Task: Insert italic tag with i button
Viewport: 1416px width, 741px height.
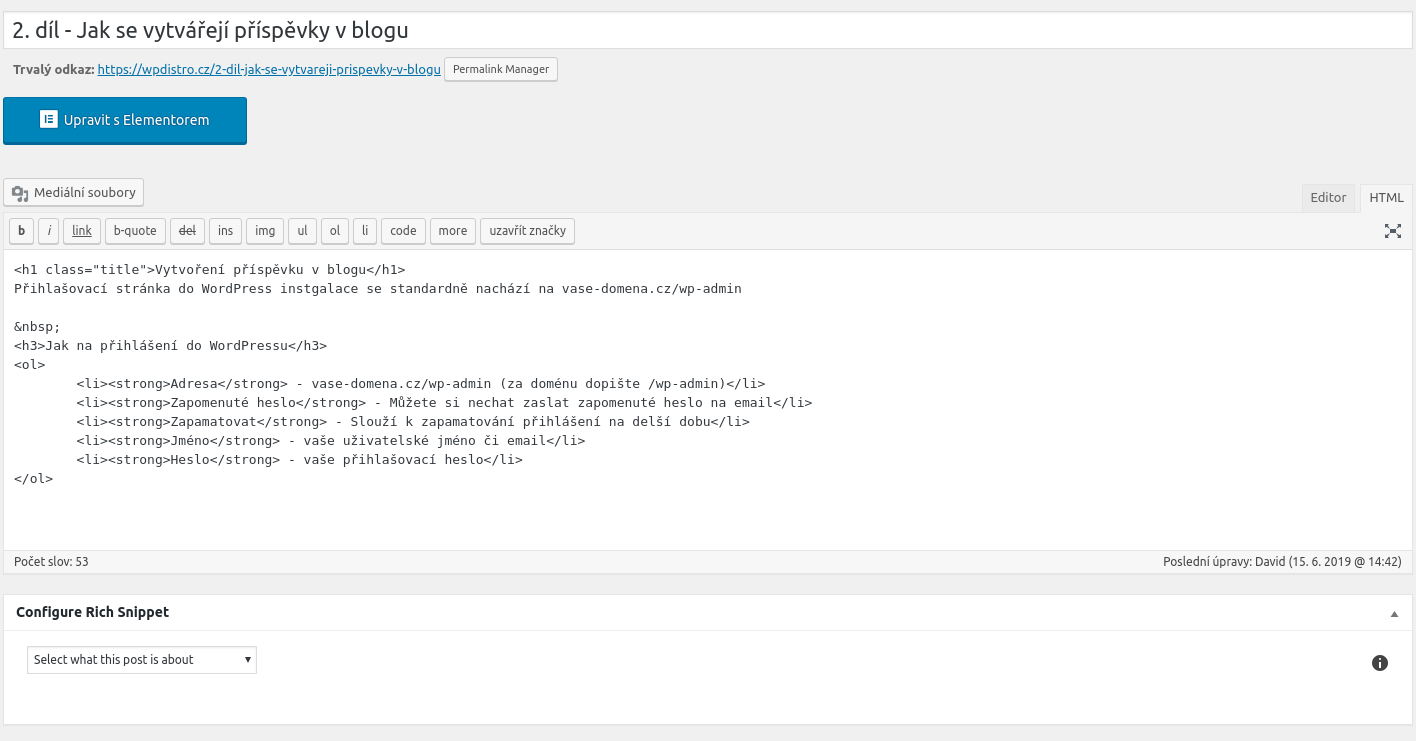Action: pos(49,231)
